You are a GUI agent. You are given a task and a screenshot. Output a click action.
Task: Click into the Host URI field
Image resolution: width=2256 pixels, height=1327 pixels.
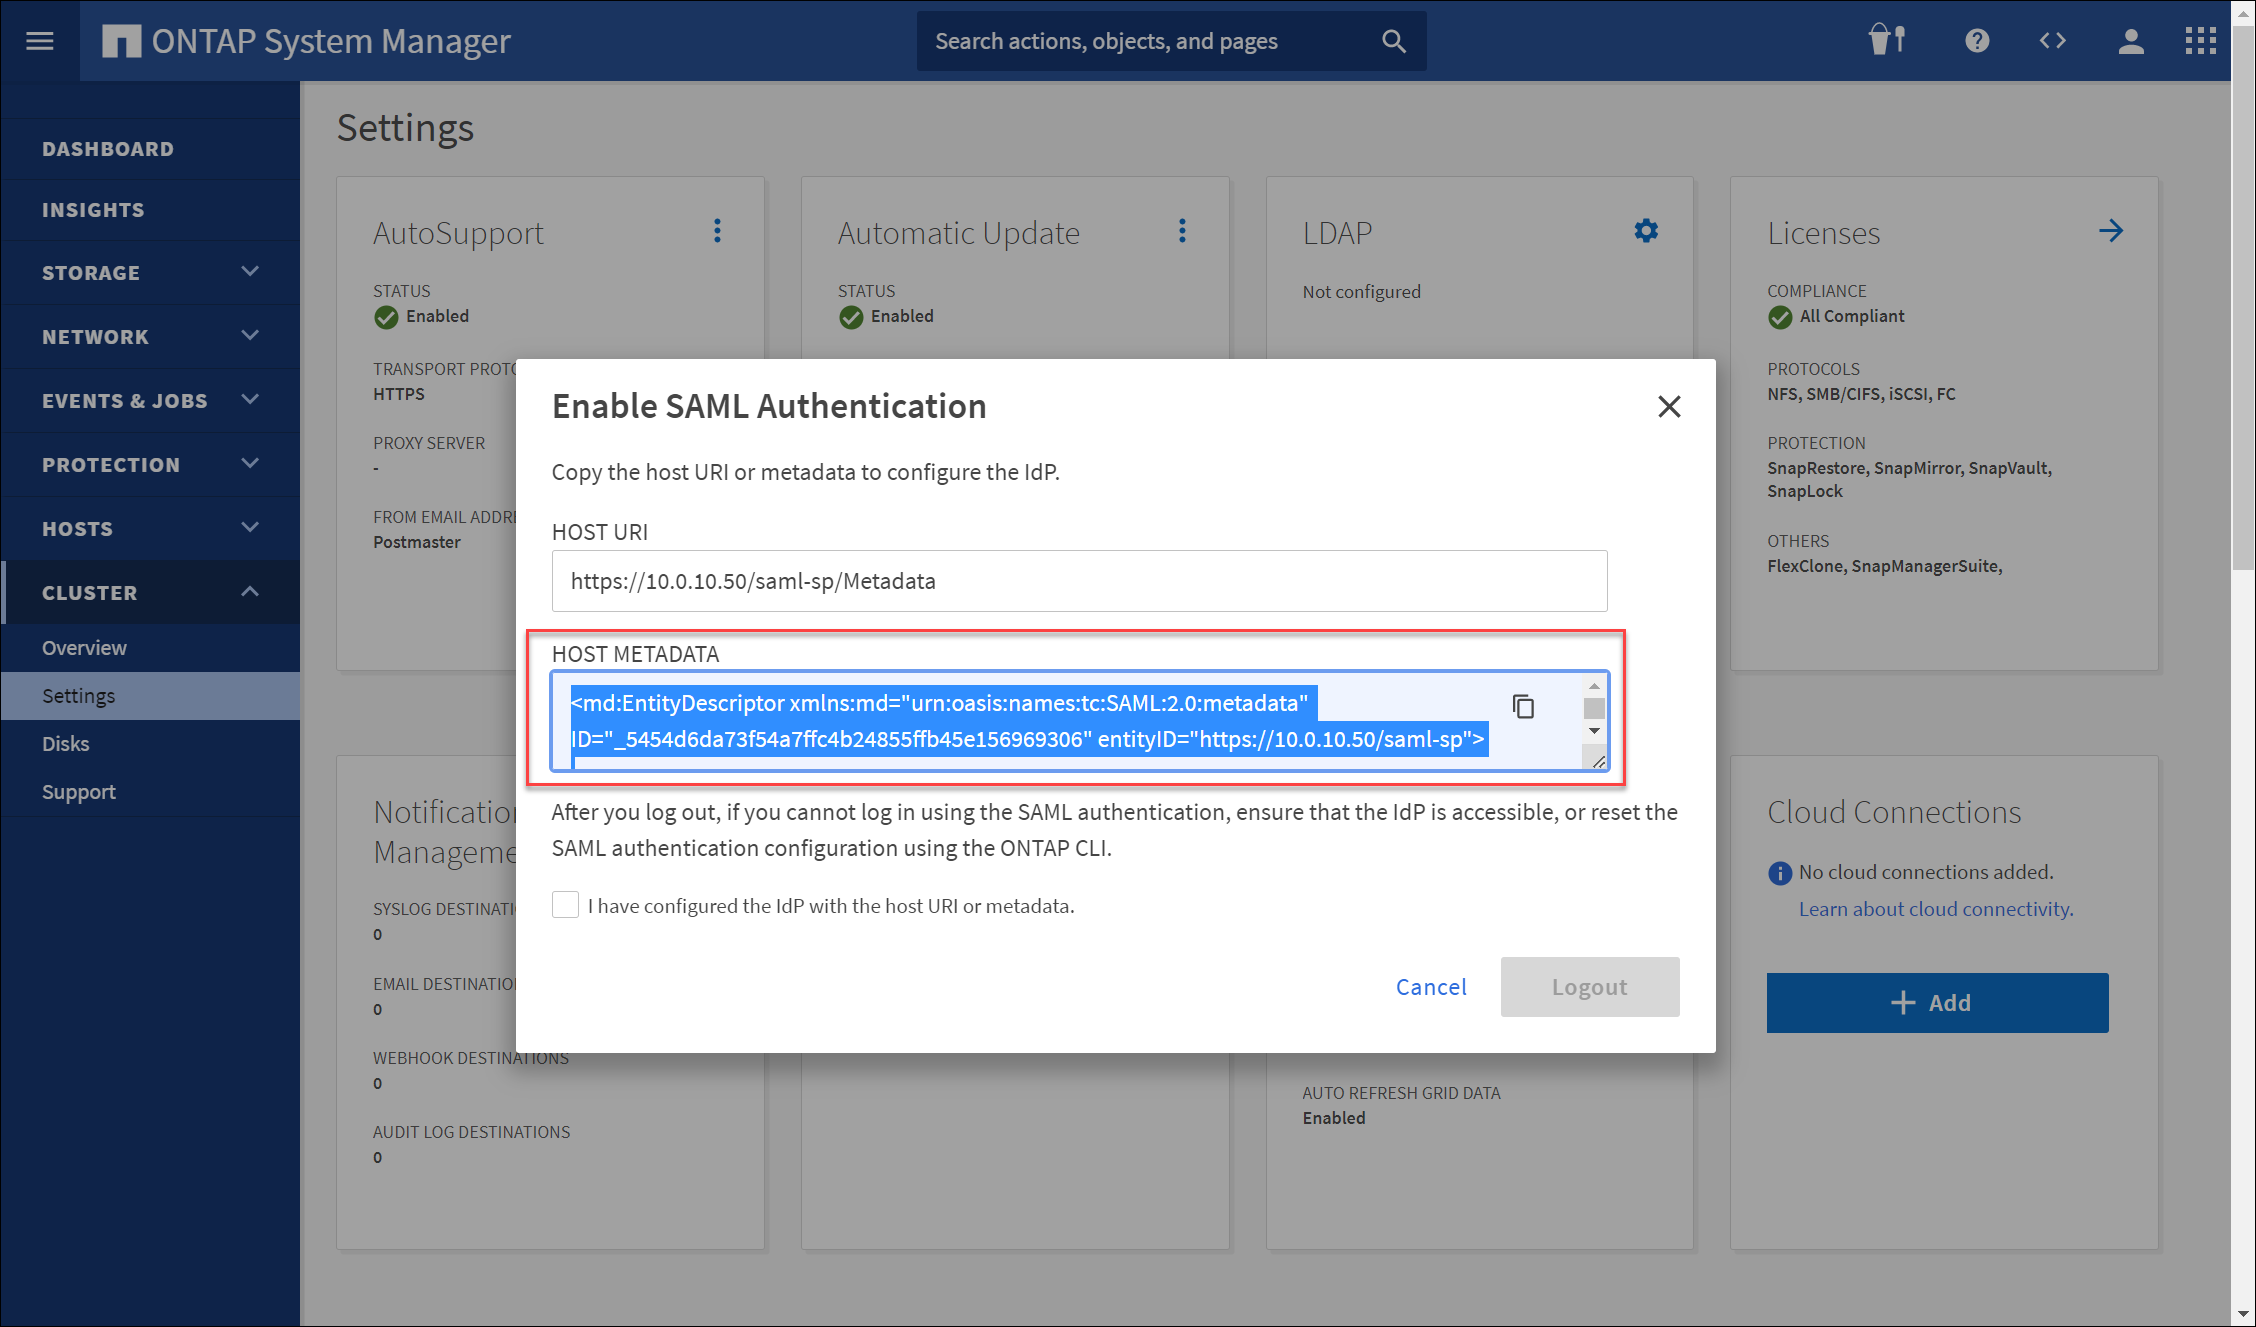pyautogui.click(x=1079, y=581)
